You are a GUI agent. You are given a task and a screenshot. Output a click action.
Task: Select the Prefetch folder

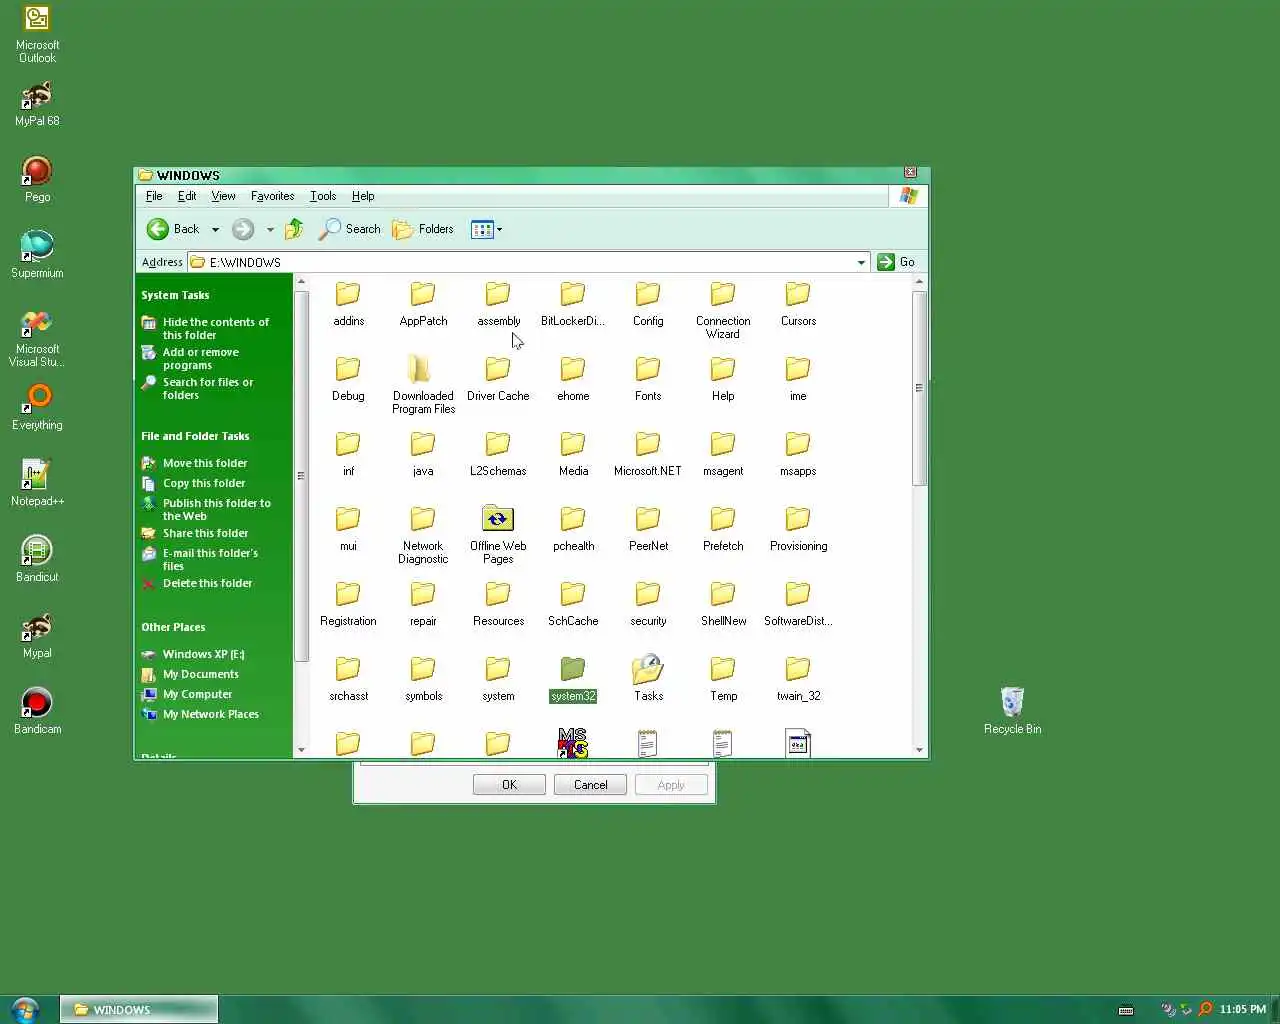click(x=723, y=529)
